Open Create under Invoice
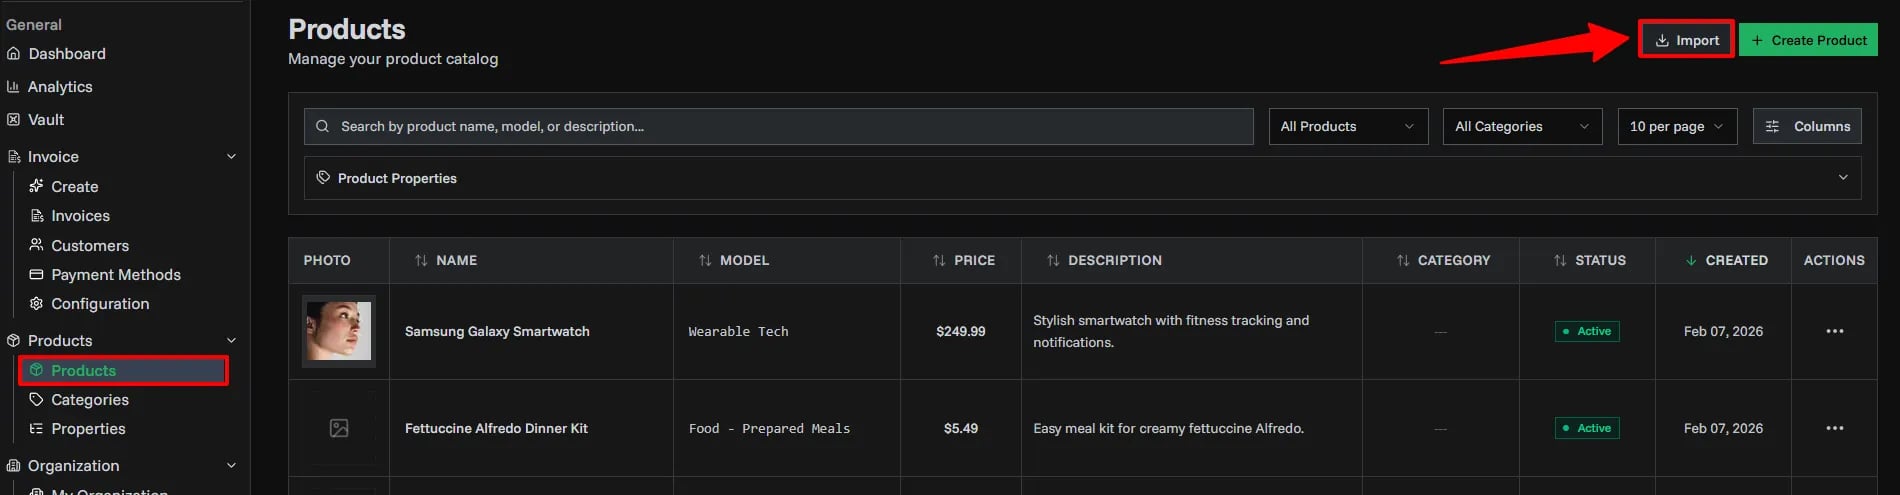The width and height of the screenshot is (1900, 495). [x=75, y=187]
